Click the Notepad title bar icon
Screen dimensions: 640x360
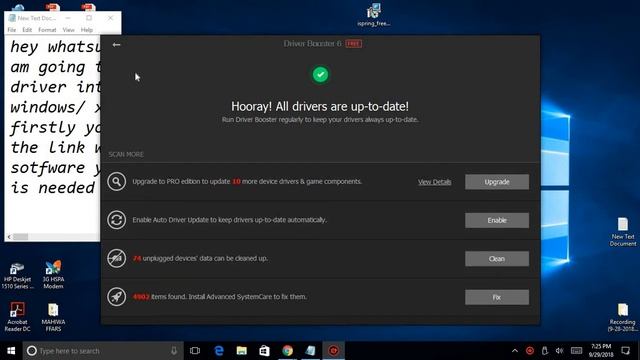click(12, 18)
